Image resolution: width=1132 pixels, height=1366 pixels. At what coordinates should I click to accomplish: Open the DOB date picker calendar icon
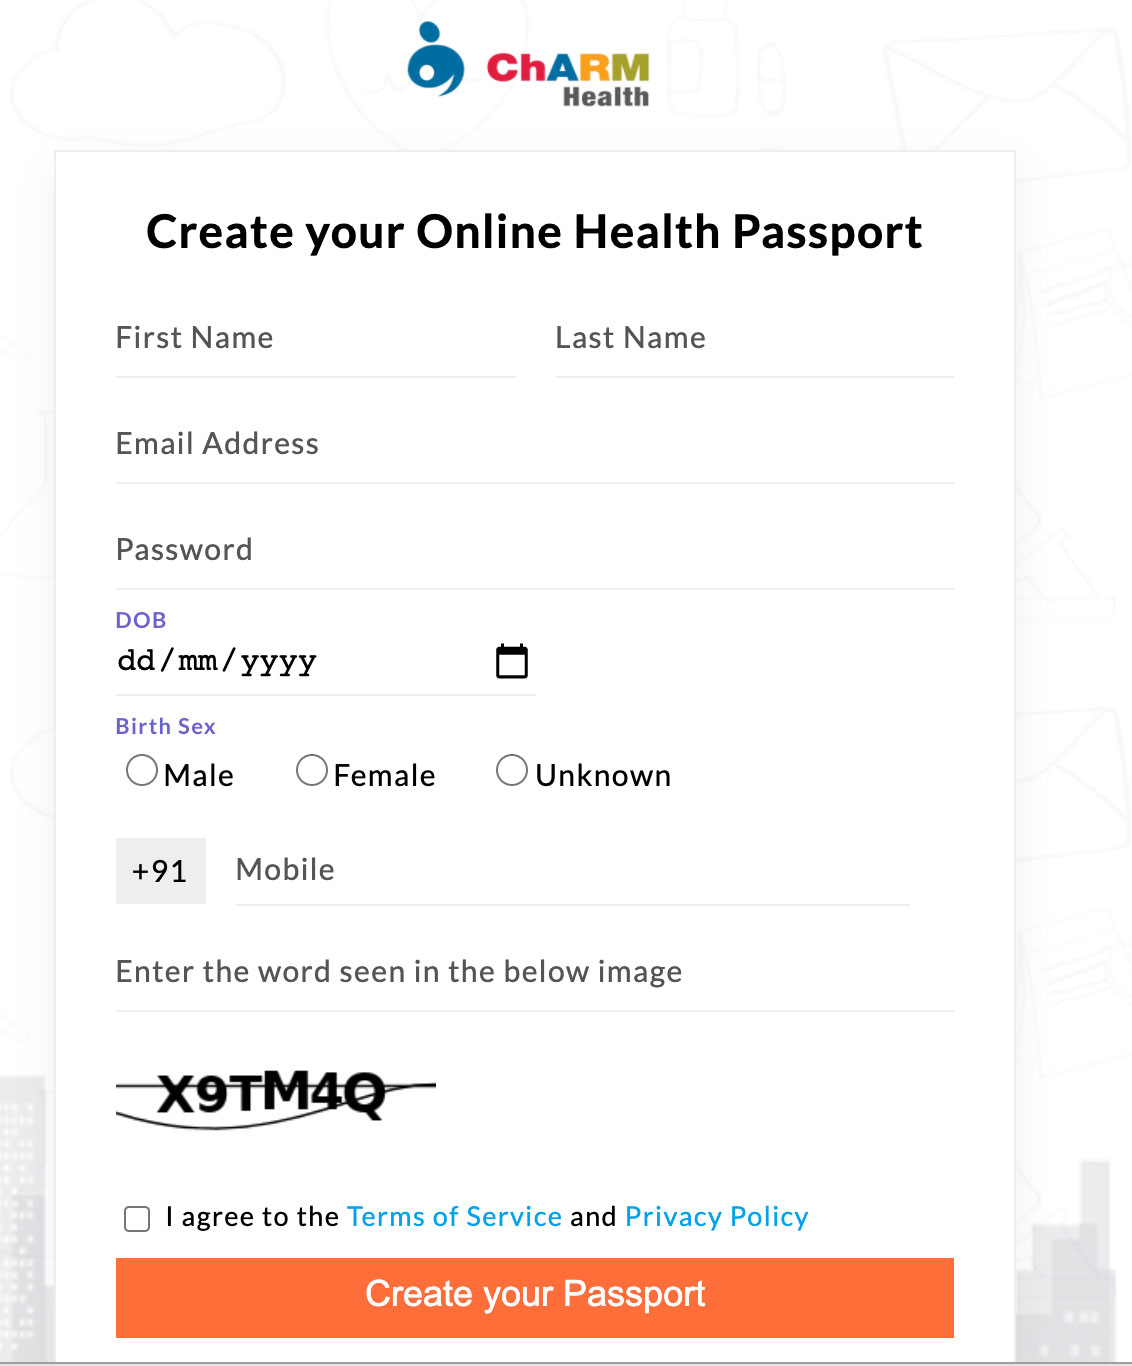(x=512, y=660)
